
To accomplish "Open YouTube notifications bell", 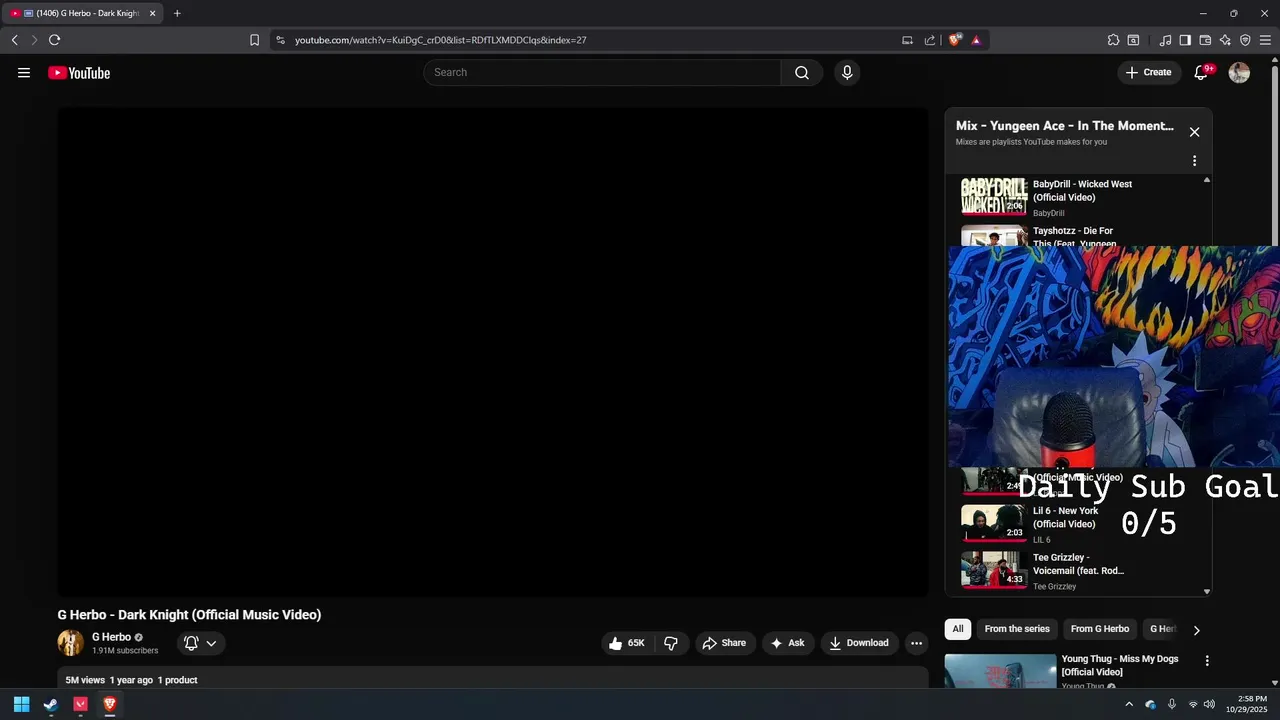I will pos(1201,72).
